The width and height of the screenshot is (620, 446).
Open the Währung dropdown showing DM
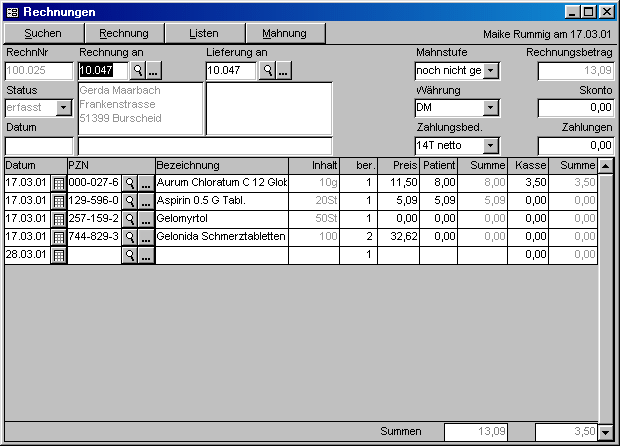[x=491, y=108]
